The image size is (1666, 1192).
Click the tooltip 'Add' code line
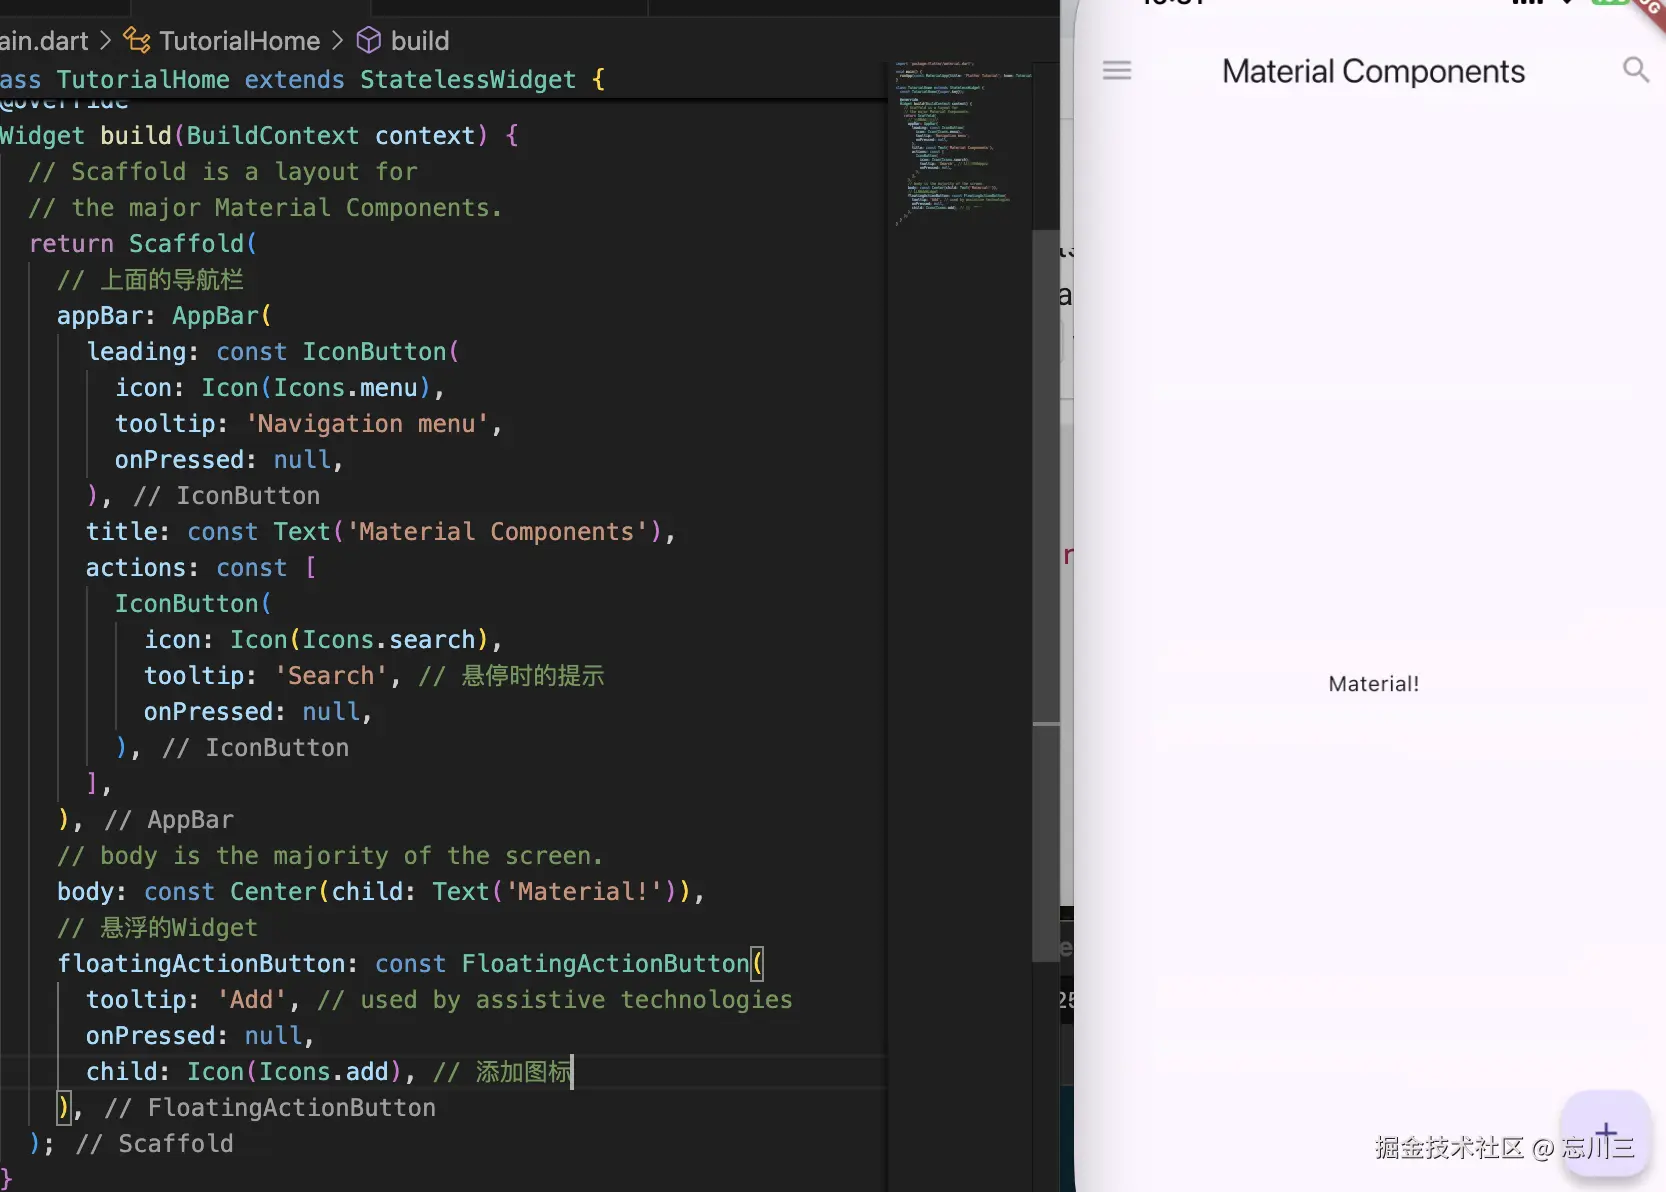coord(439,1000)
